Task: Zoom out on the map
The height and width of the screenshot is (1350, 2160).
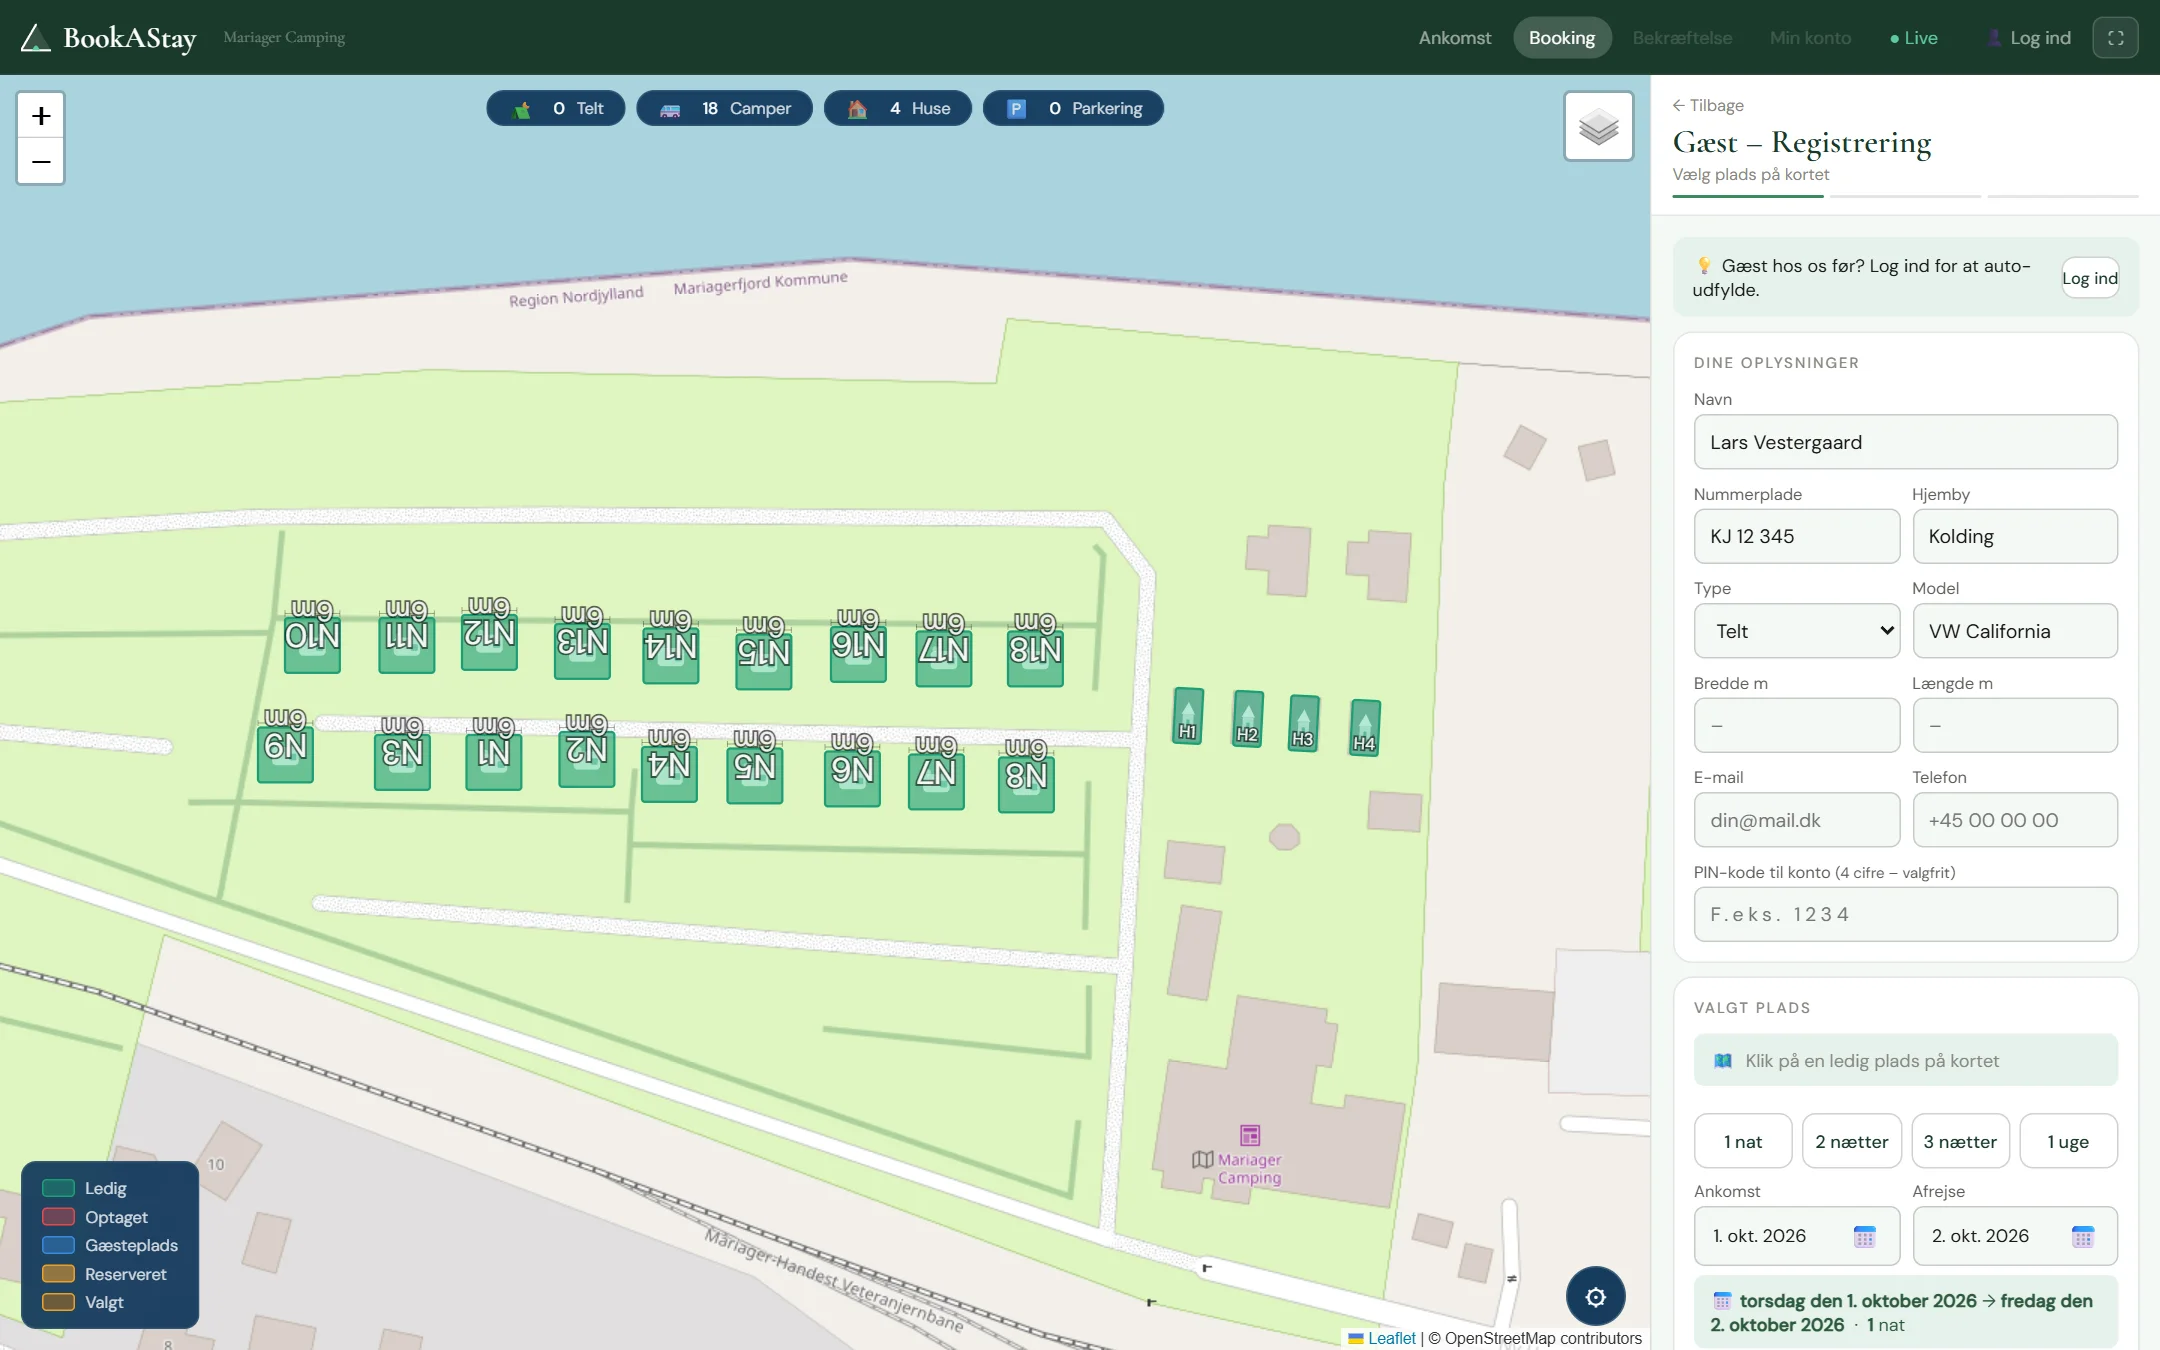Action: click(41, 162)
